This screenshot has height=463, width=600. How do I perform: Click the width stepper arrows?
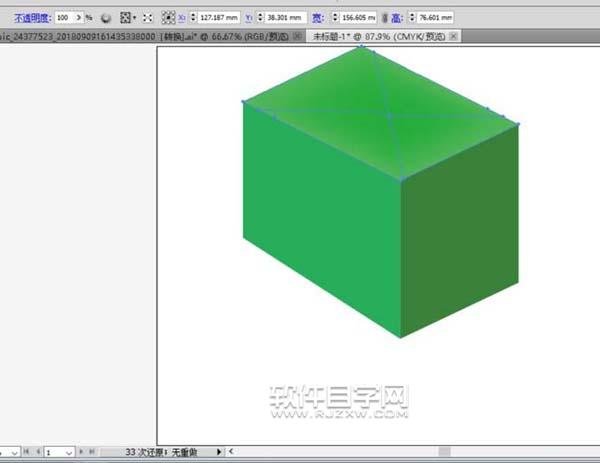pyautogui.click(x=335, y=18)
